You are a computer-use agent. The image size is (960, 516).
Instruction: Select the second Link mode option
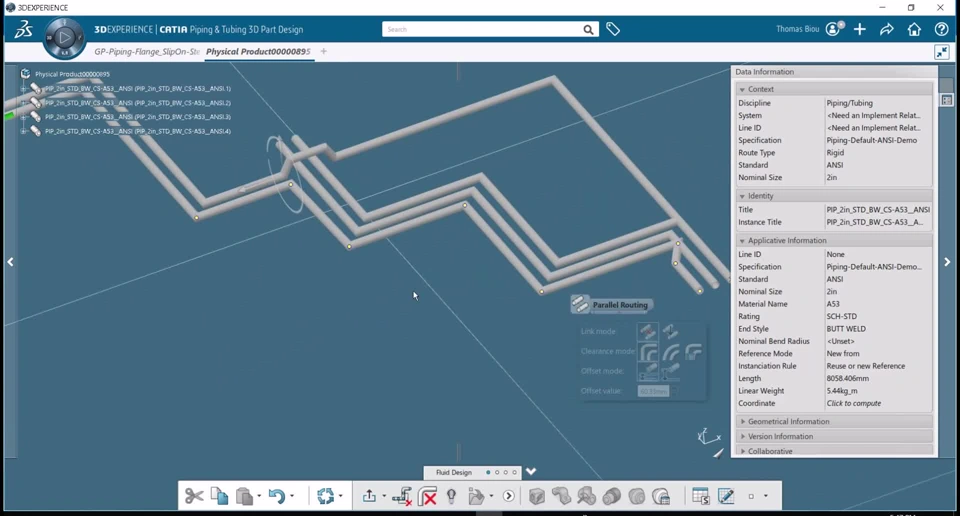tap(670, 331)
